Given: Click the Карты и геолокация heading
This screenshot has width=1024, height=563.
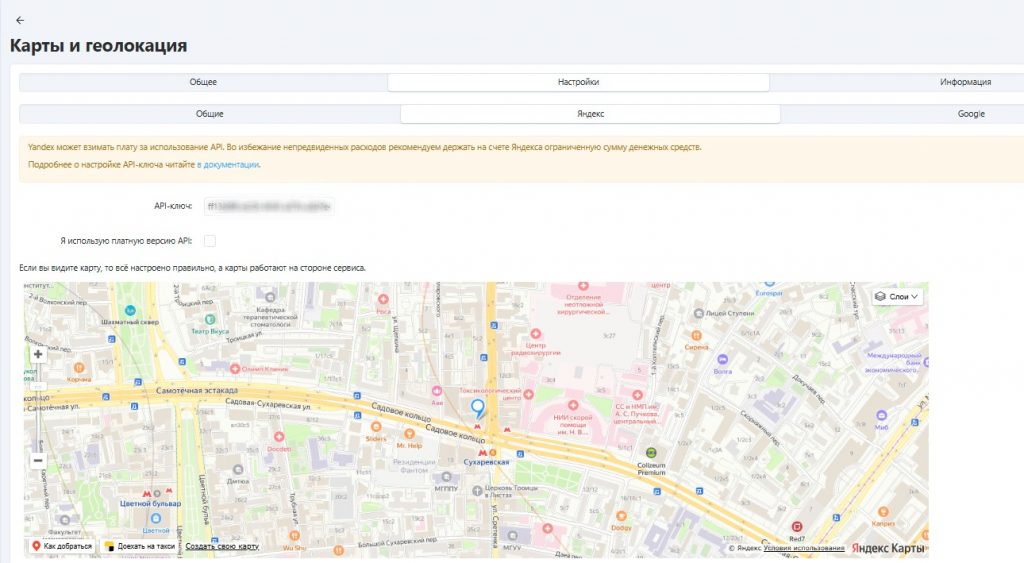Looking at the screenshot, I should coord(99,46).
